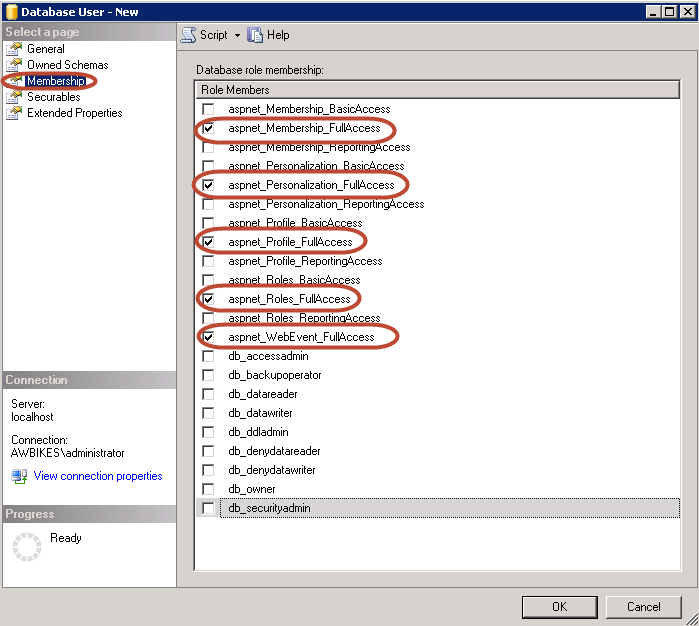699x626 pixels.
Task: Check the db_ddladmin checkbox
Action: (208, 432)
